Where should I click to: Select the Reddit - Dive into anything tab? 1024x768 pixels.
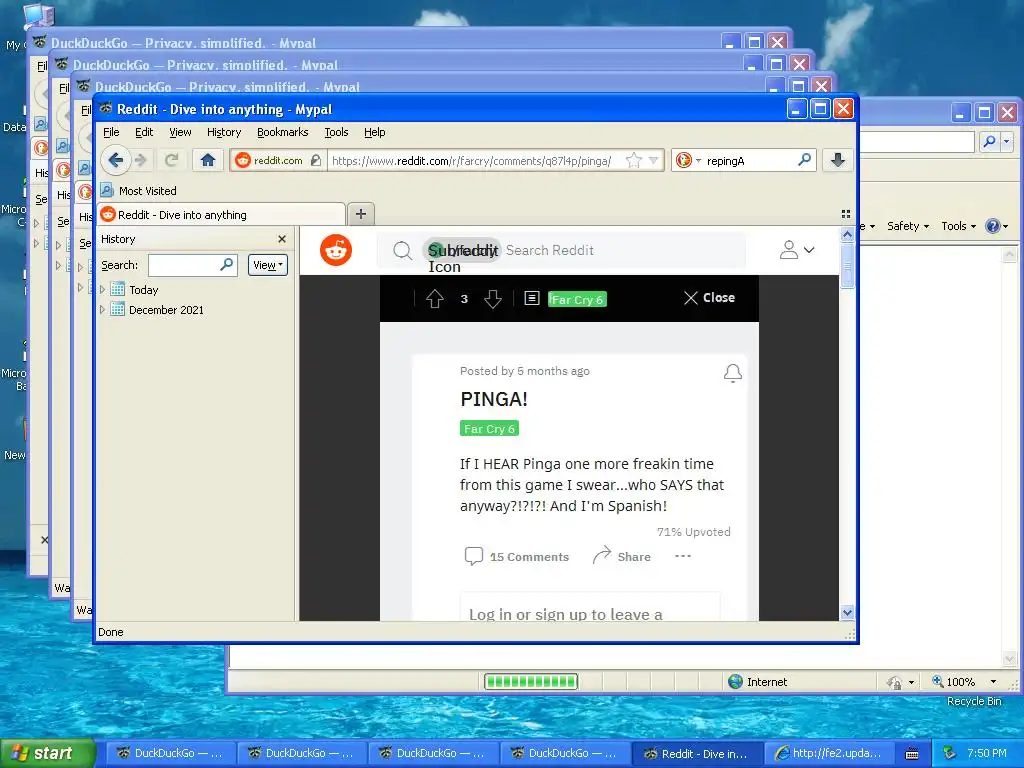pos(221,215)
